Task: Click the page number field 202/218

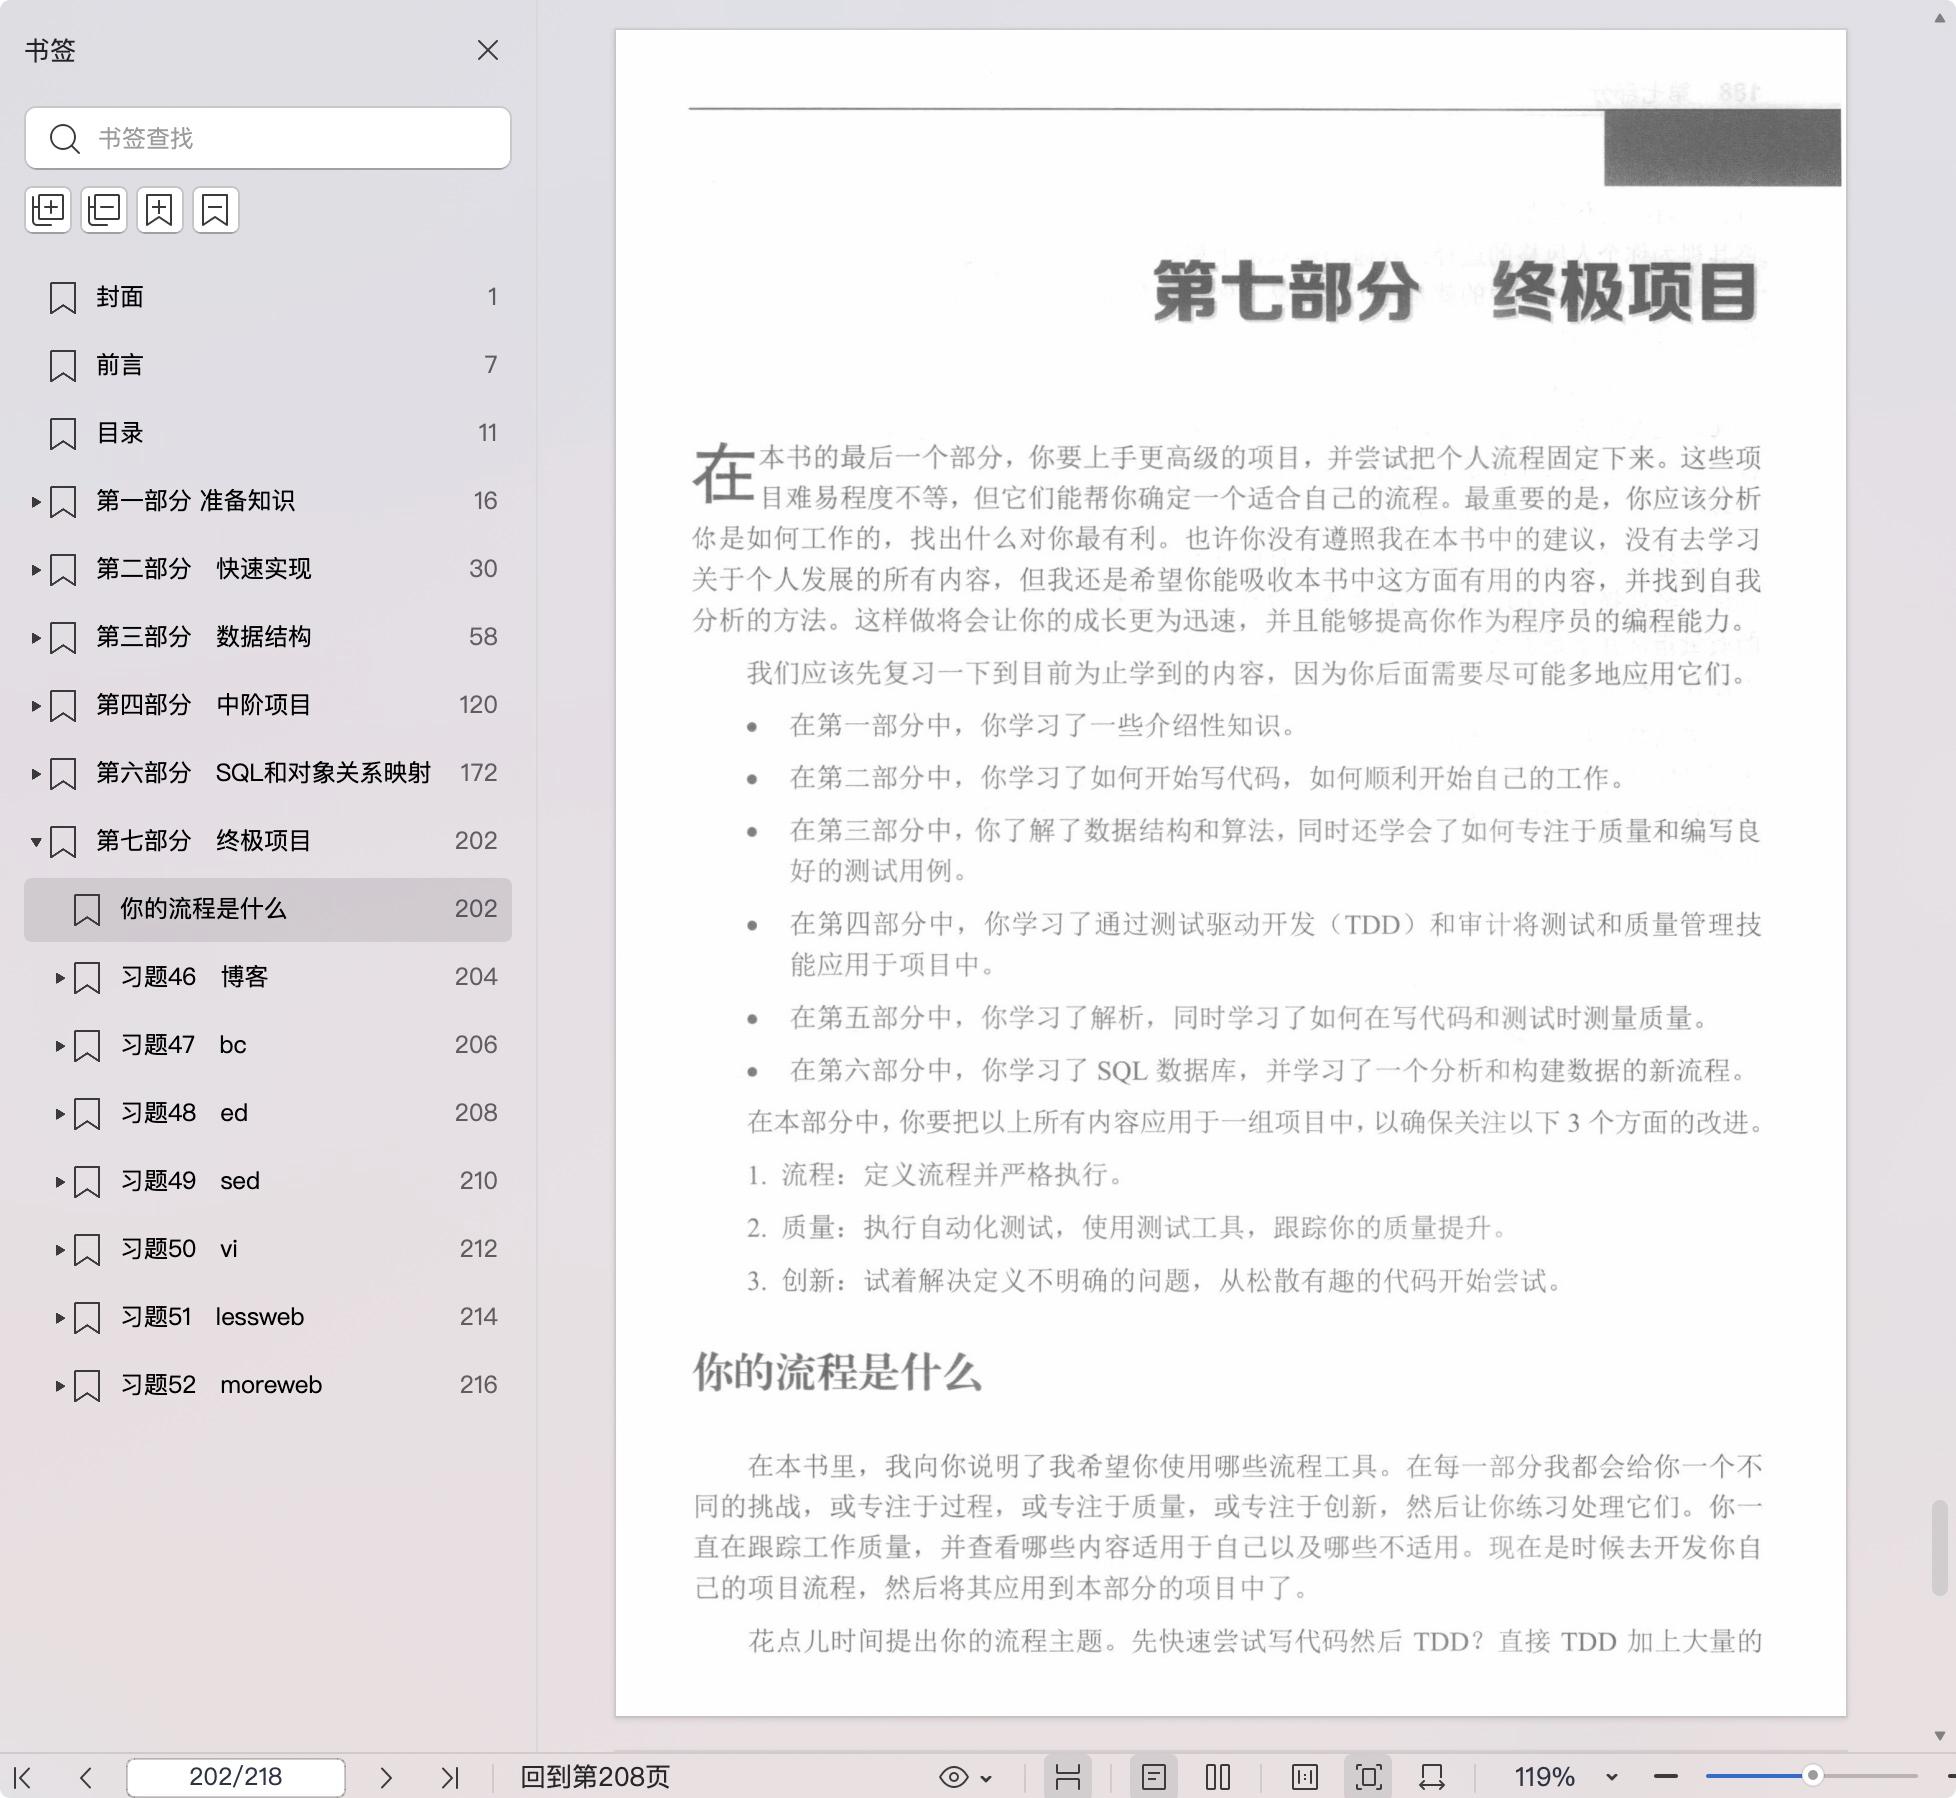Action: point(236,1777)
